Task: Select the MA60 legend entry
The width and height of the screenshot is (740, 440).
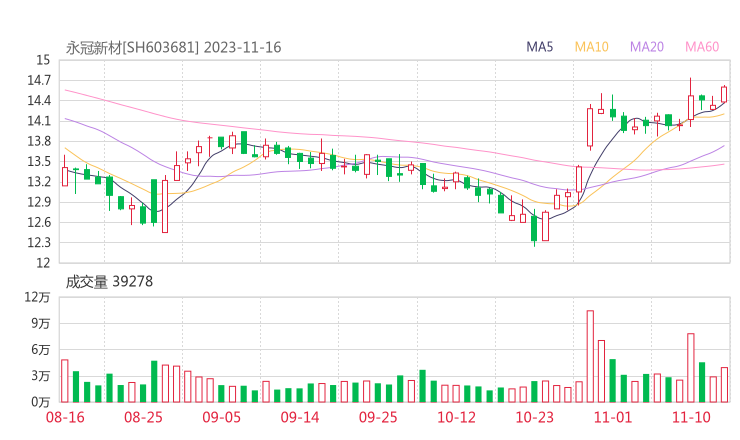Action: pyautogui.click(x=702, y=47)
